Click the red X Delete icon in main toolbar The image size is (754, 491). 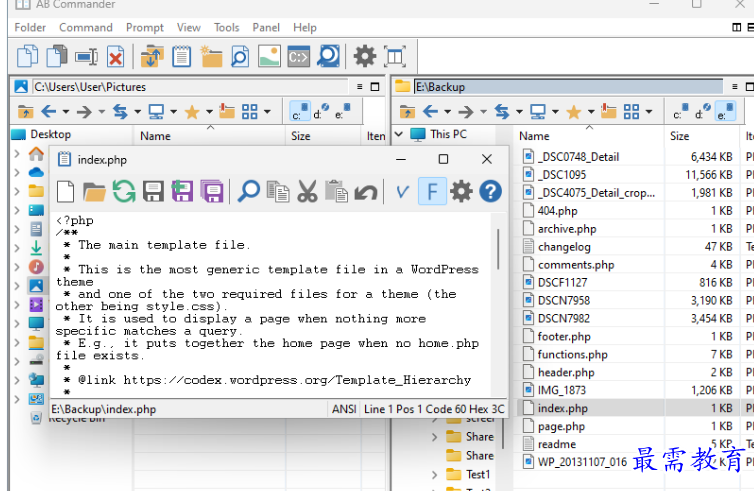(x=115, y=57)
